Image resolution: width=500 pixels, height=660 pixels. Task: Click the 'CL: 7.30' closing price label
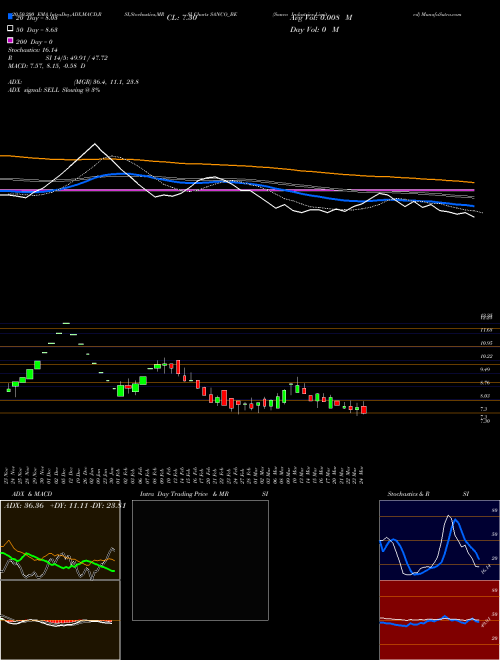point(182,18)
